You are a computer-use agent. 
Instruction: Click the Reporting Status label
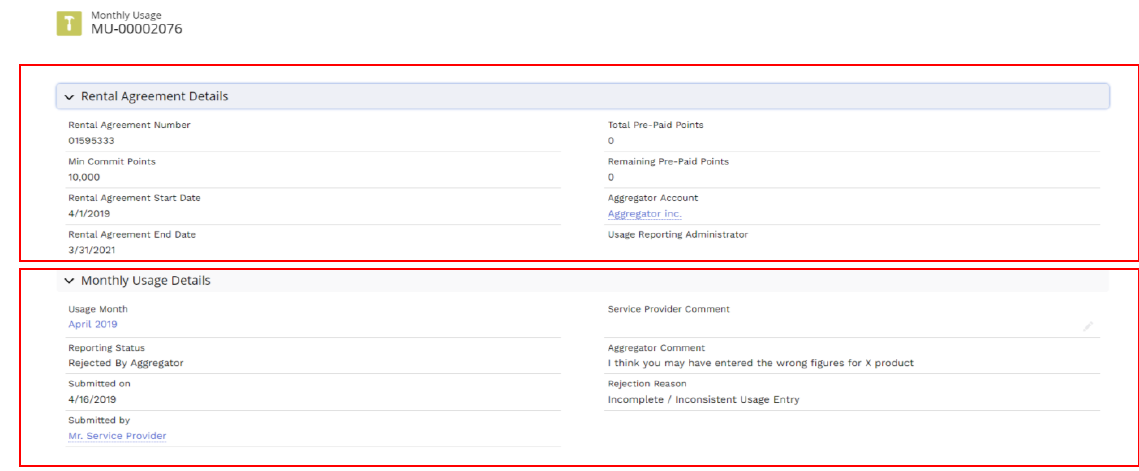click(106, 347)
